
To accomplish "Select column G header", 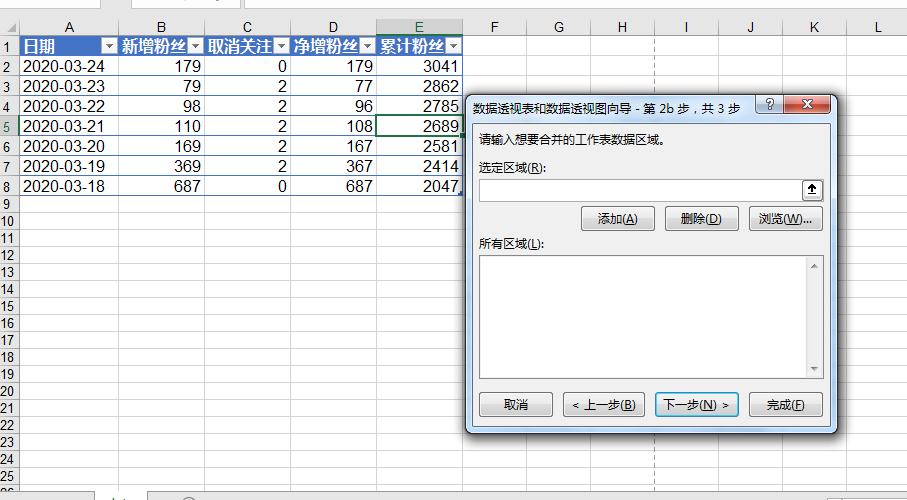I will (x=559, y=27).
